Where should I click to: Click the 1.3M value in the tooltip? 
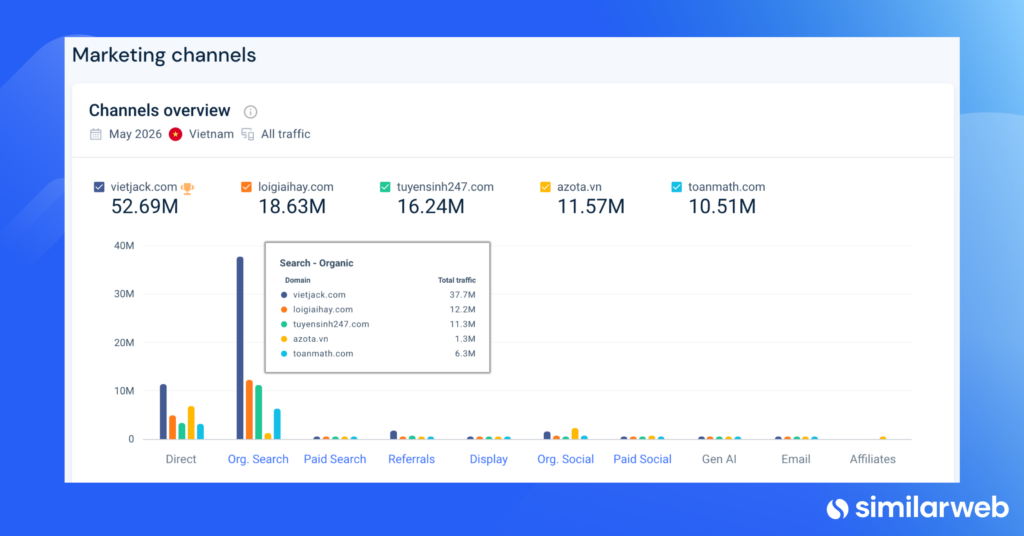point(465,339)
